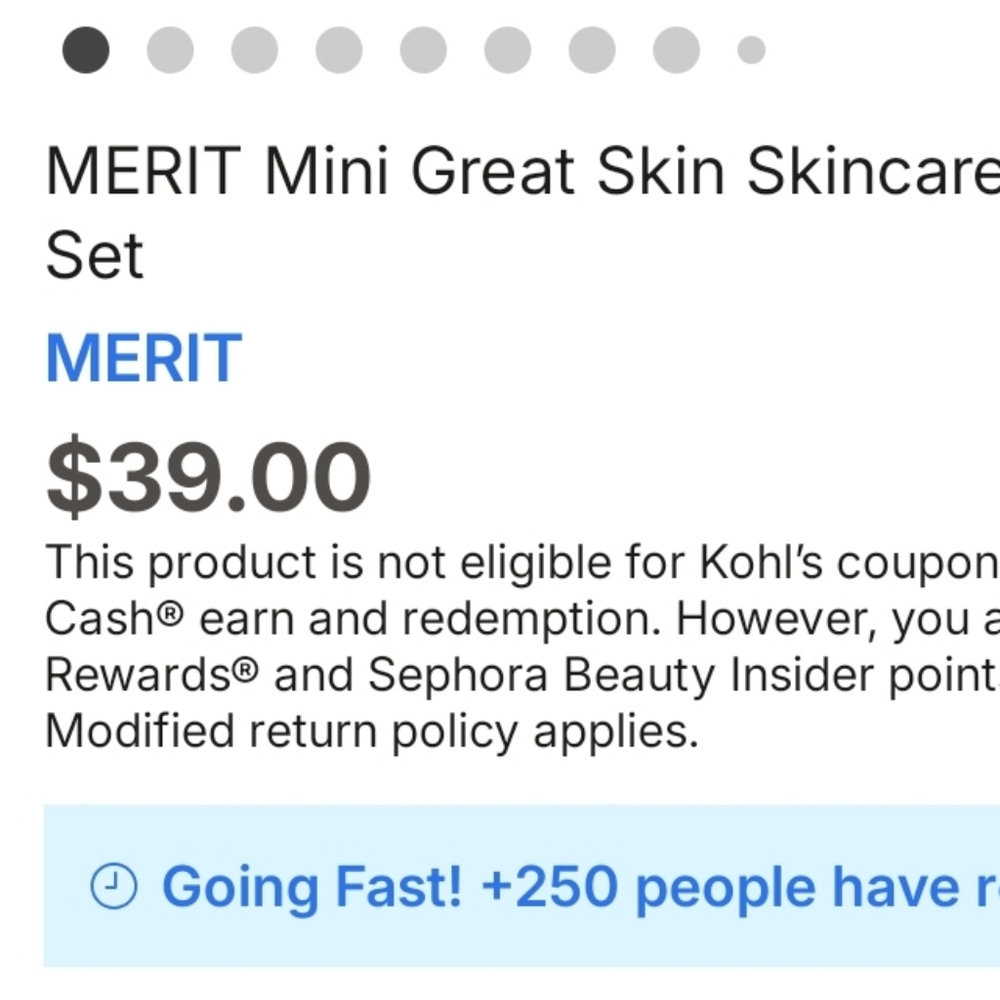Viewport: 1000px width, 1000px height.
Task: Select the dark active first carousel dot
Action: coord(86,50)
